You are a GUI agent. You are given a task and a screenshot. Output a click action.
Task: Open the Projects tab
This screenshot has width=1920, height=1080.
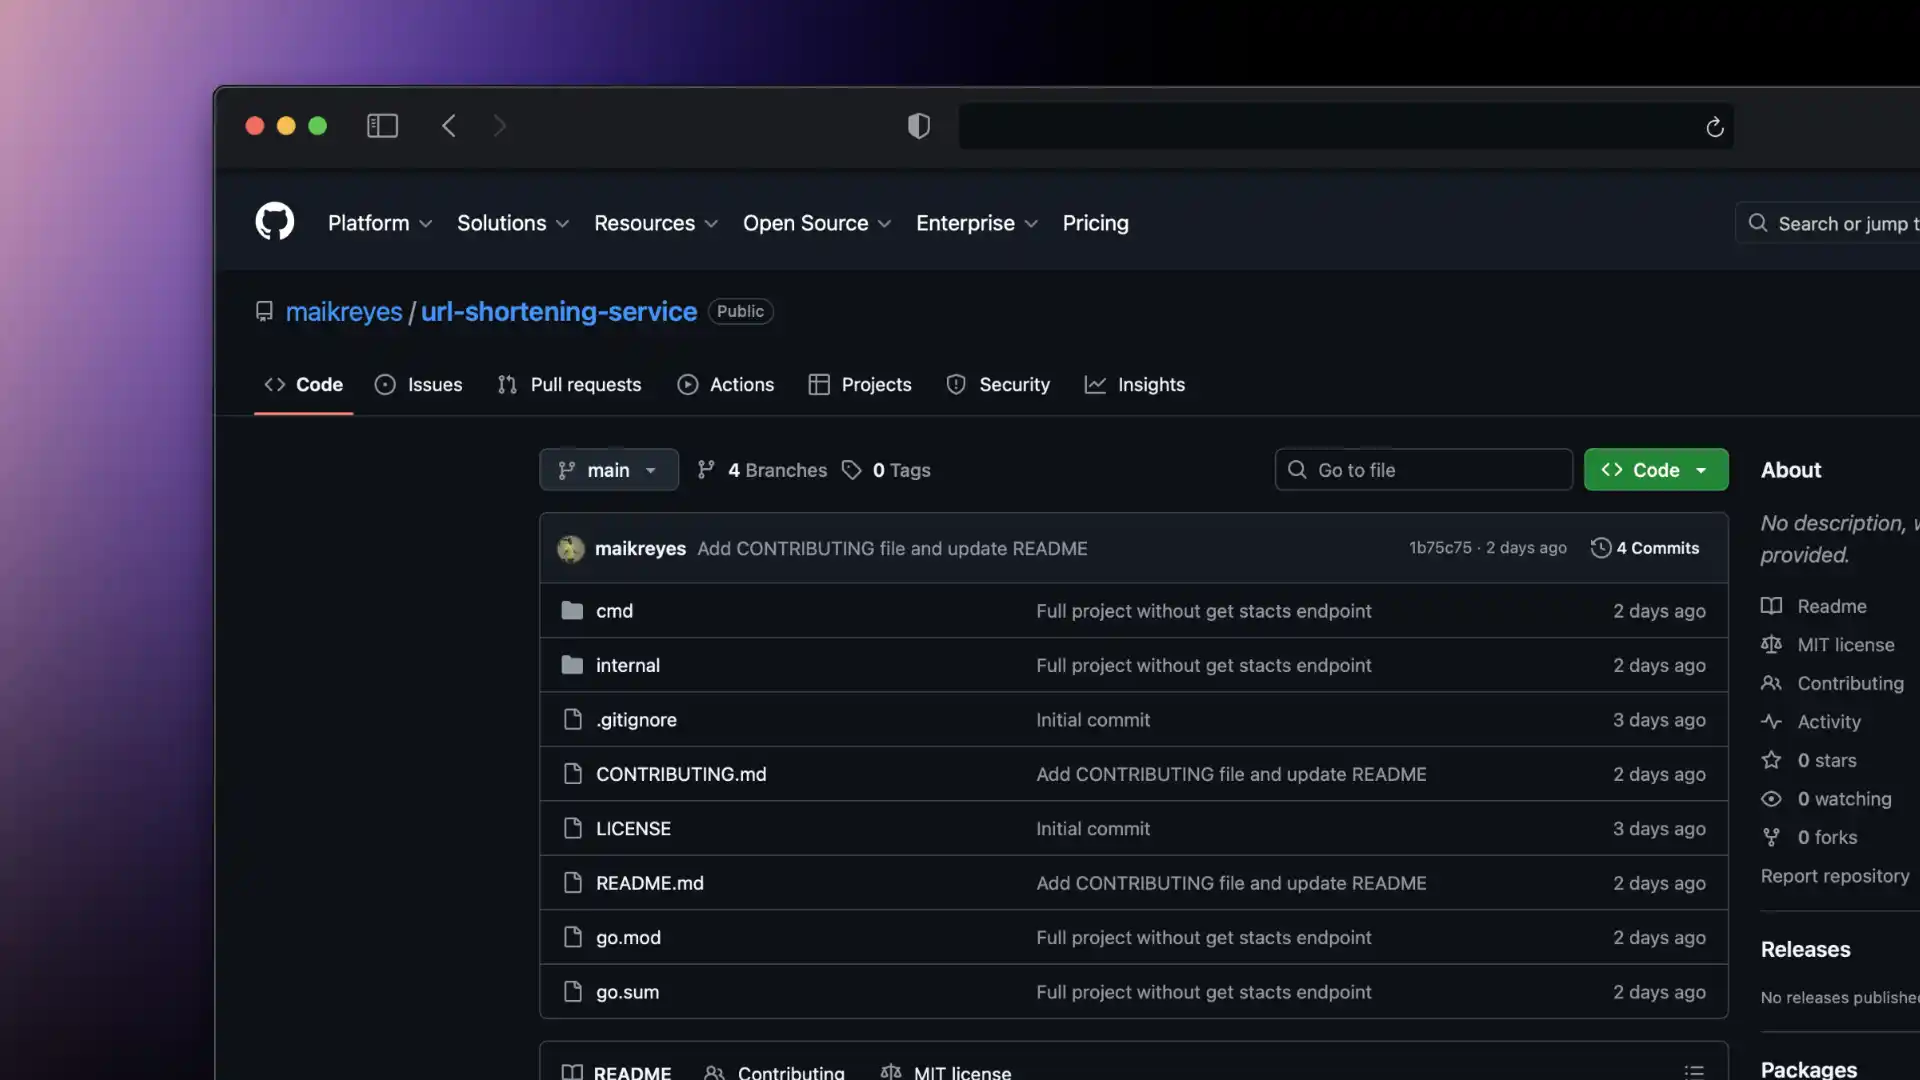[x=860, y=385]
